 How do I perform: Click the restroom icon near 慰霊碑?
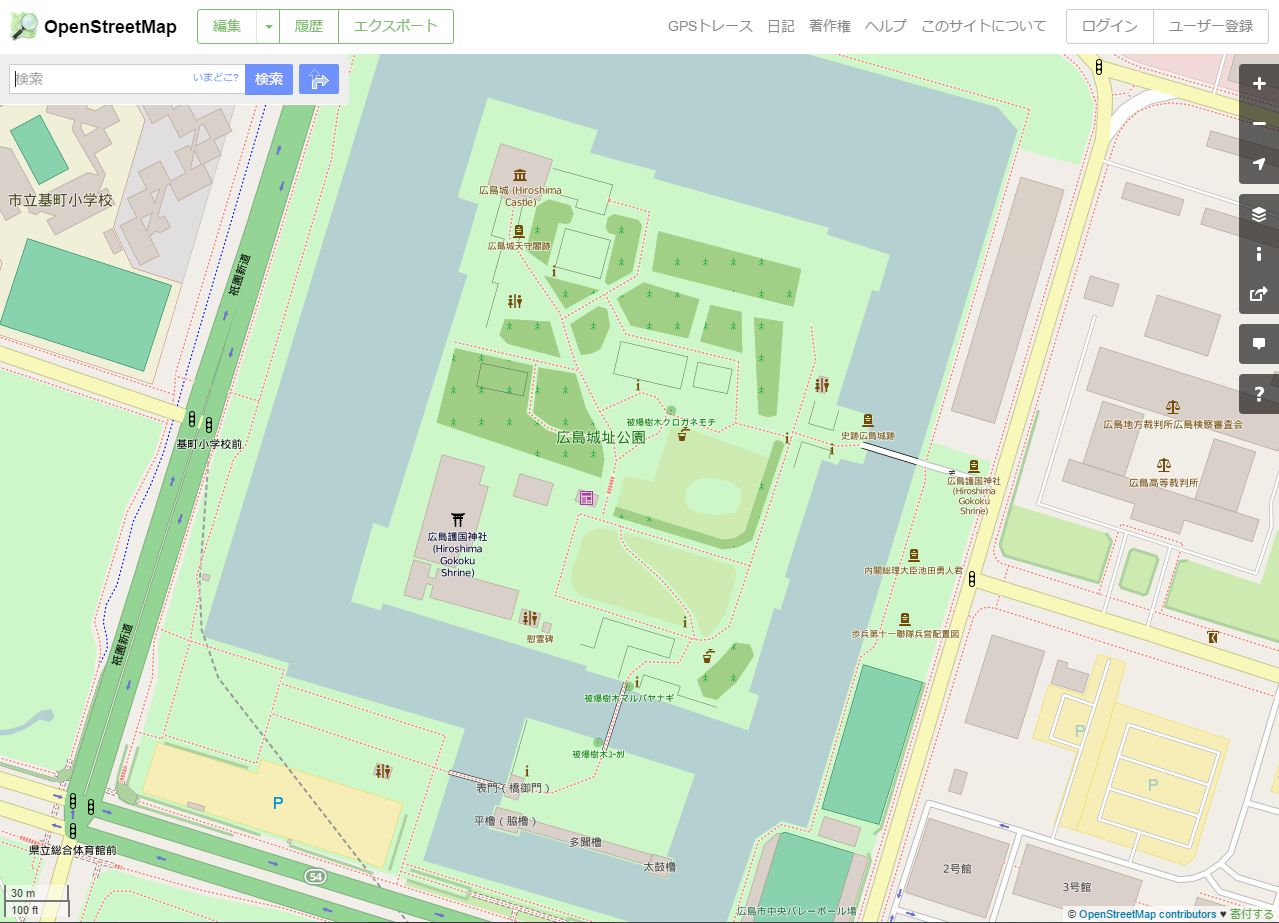click(x=530, y=619)
